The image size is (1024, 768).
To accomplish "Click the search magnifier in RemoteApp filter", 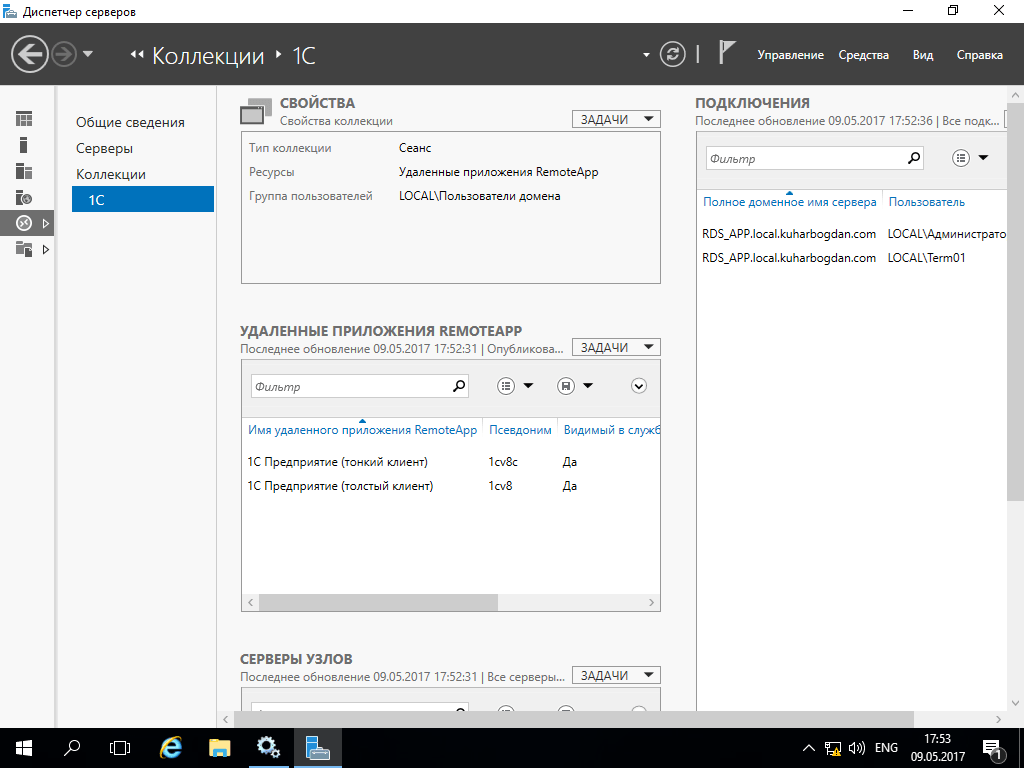I will point(459,386).
